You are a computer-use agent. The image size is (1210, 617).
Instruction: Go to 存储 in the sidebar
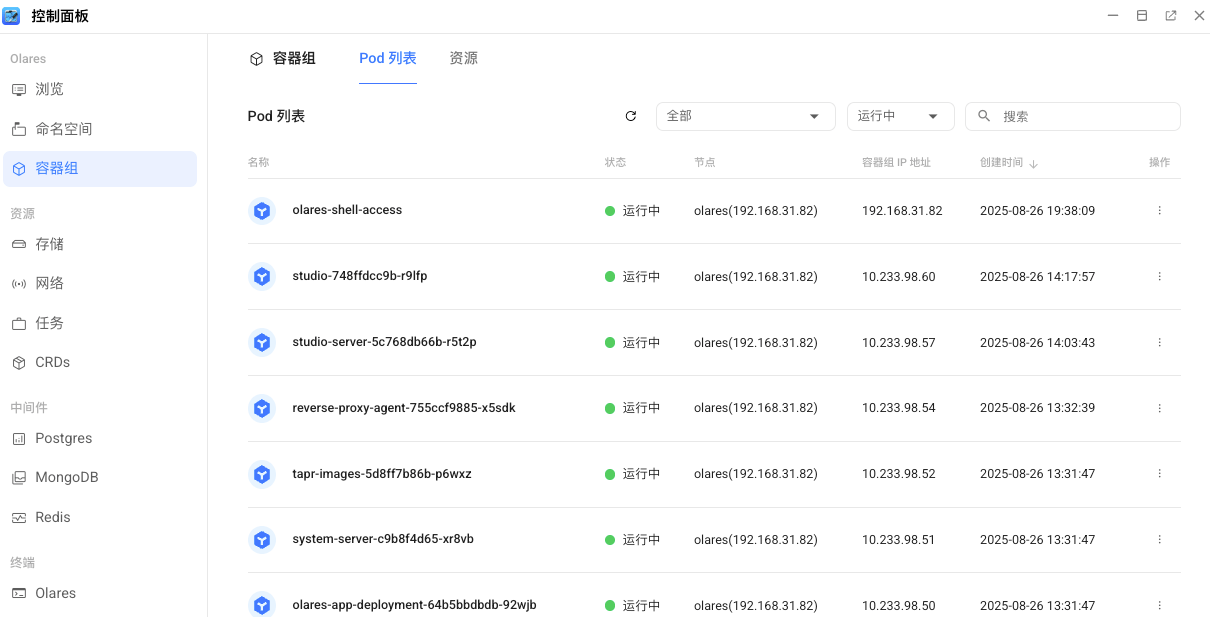click(50, 244)
